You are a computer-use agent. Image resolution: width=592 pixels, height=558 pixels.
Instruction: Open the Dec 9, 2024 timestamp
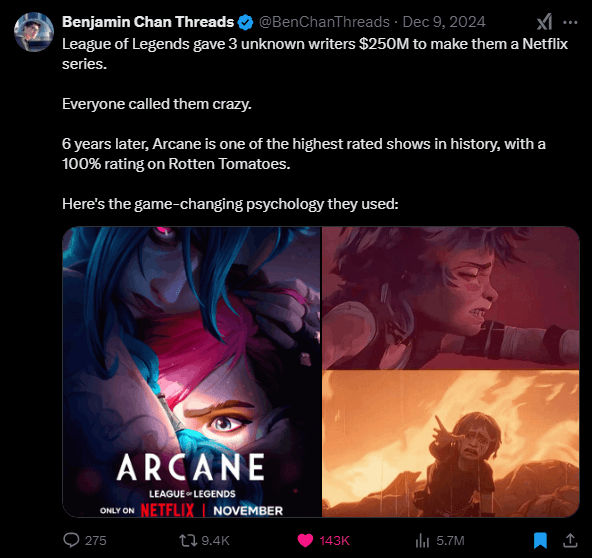(444, 22)
